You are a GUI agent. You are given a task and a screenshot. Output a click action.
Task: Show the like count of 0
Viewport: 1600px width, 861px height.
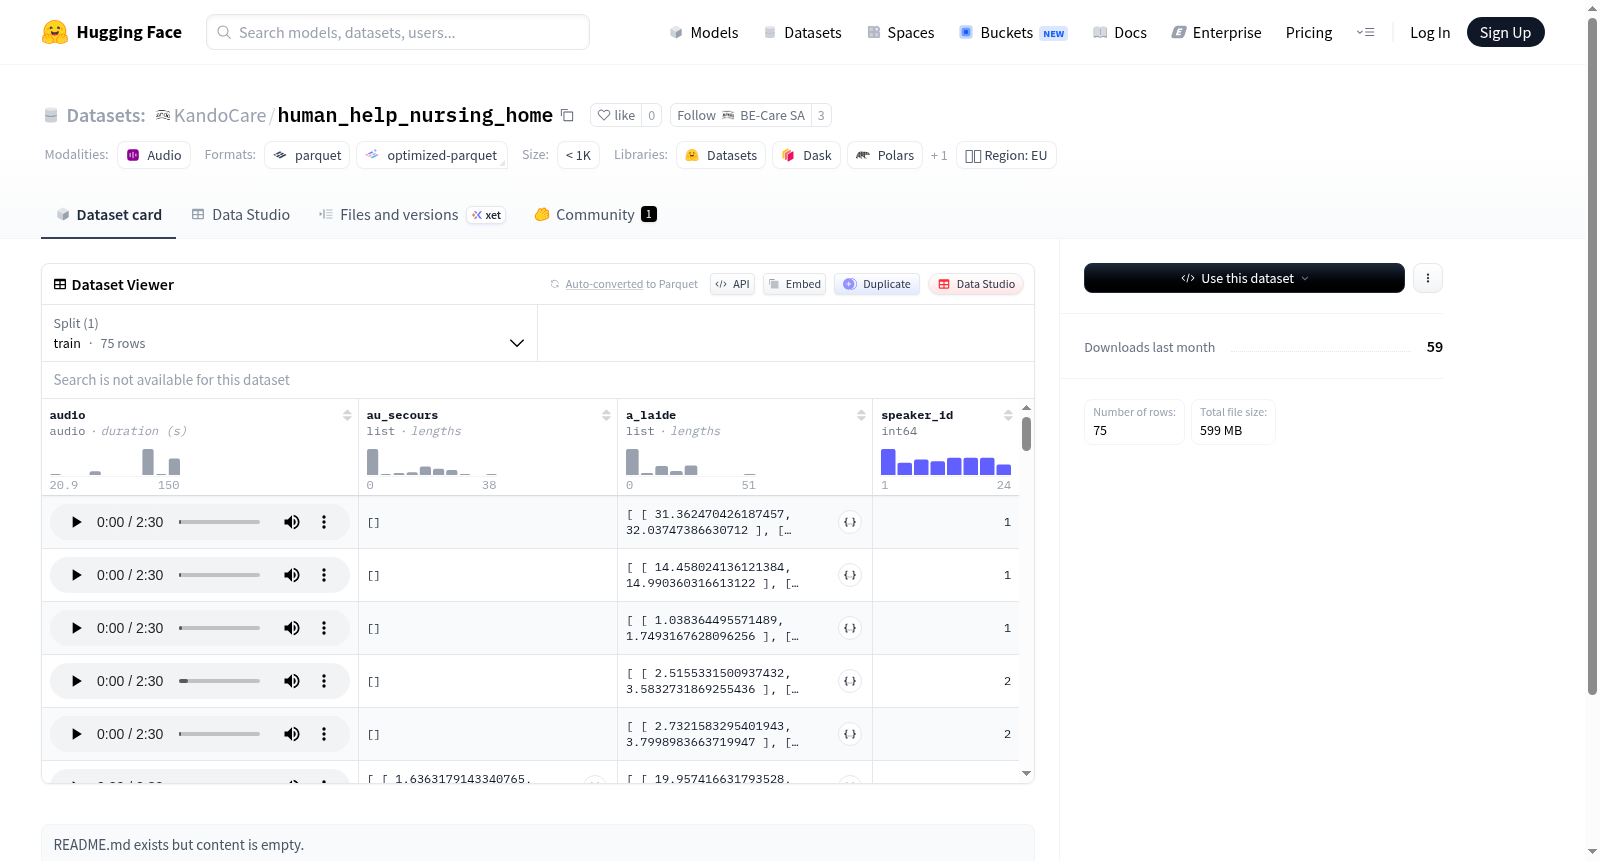click(x=652, y=115)
